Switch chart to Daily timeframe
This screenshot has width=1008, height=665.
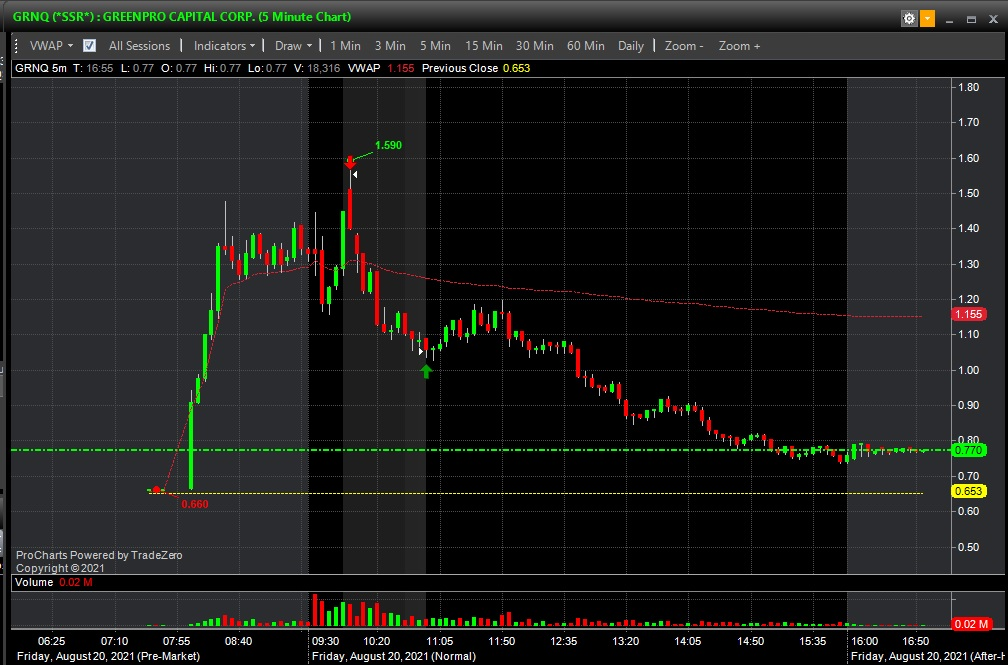631,46
